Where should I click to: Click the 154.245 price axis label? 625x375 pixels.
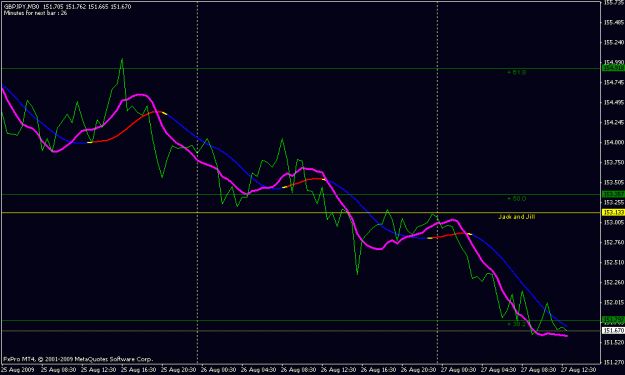614,122
